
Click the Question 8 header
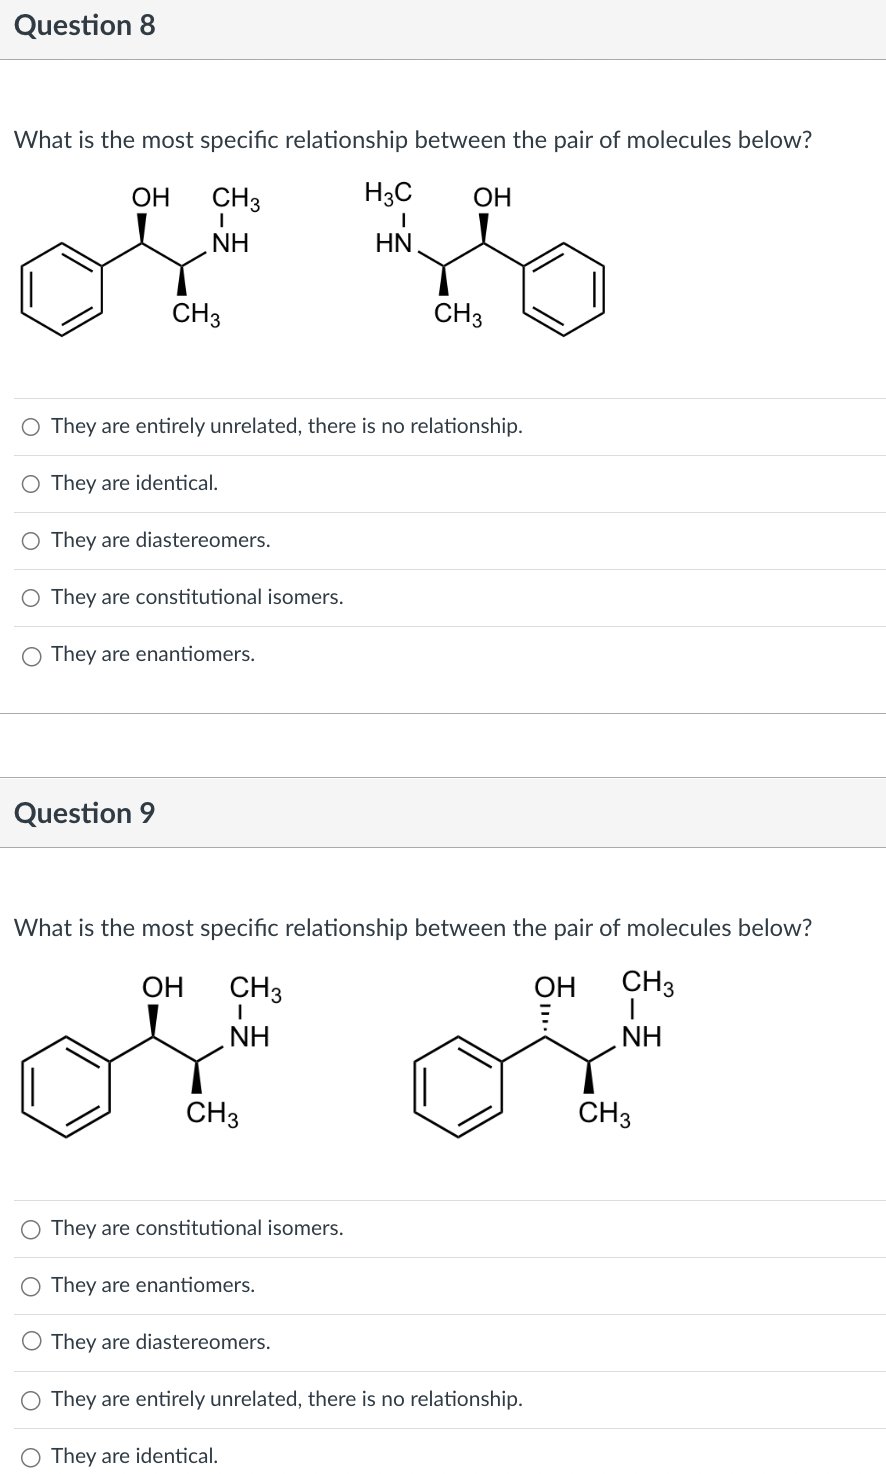(85, 25)
